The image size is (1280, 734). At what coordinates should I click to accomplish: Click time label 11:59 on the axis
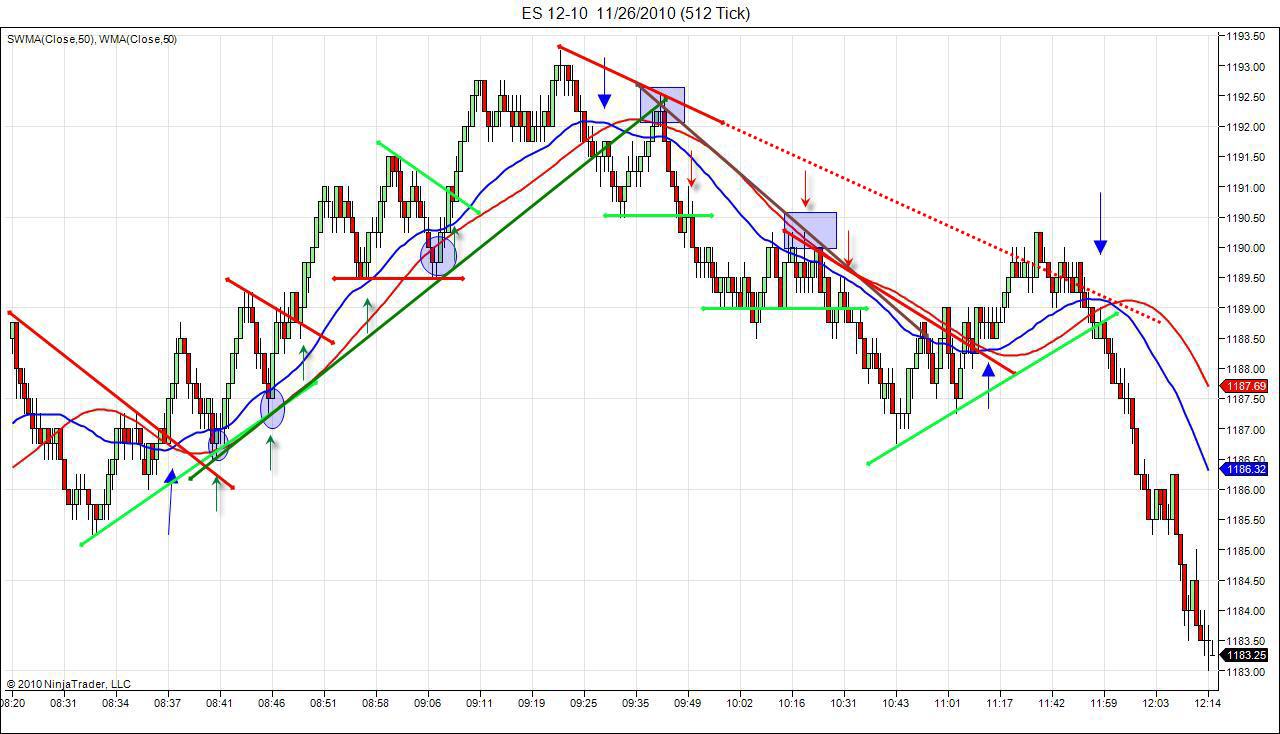tap(1104, 703)
